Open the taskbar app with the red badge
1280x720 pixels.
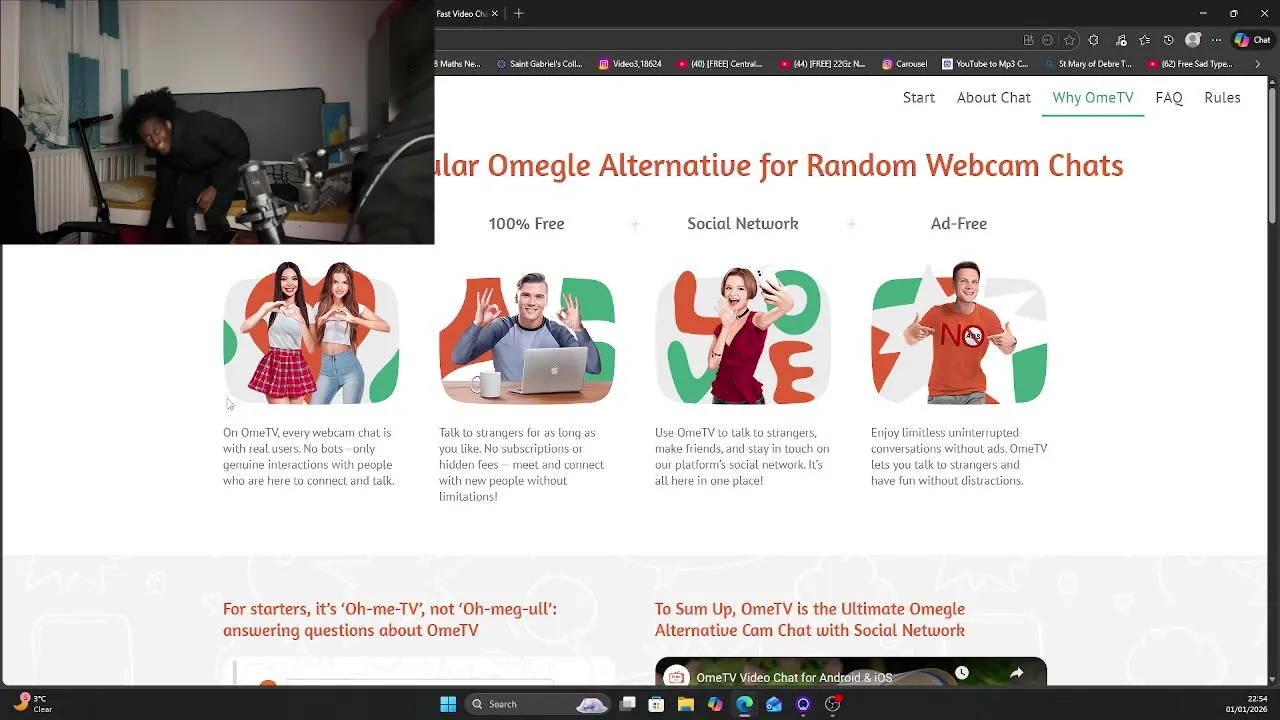832,704
